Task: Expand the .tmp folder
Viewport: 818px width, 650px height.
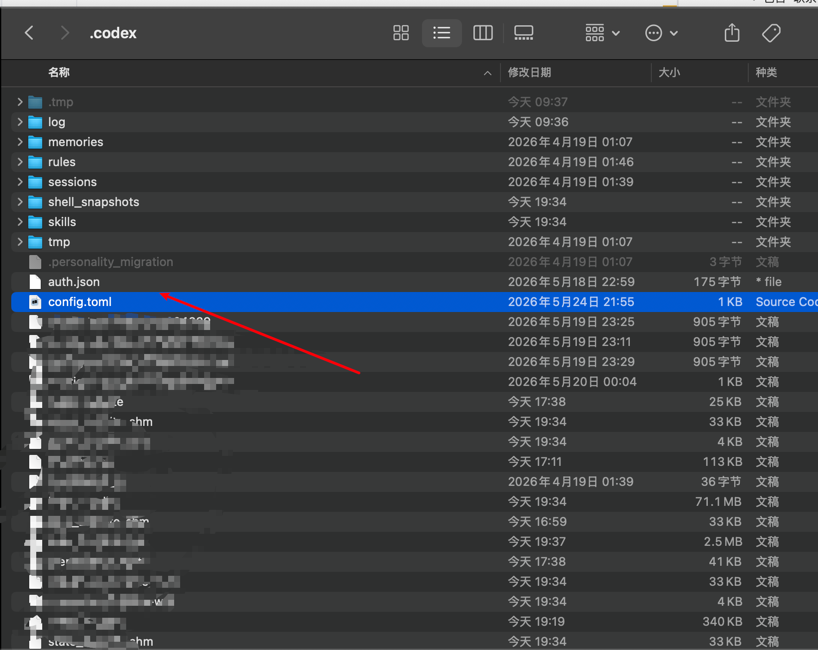Action: click(x=20, y=102)
